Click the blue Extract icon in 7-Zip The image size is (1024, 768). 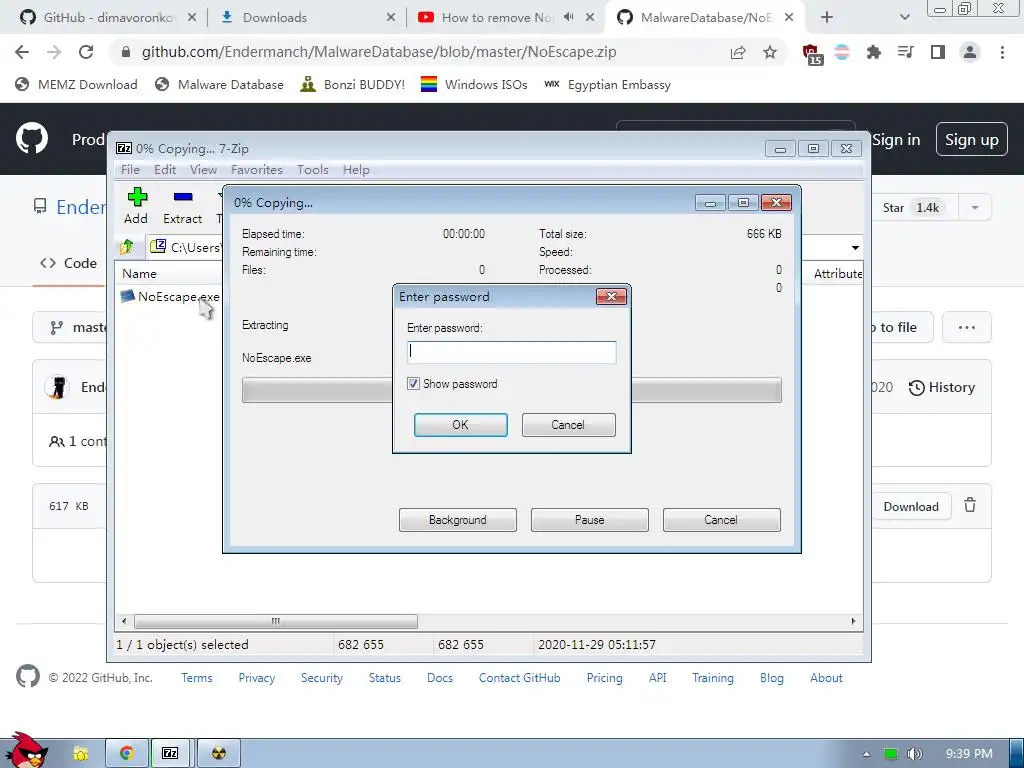[x=183, y=197]
